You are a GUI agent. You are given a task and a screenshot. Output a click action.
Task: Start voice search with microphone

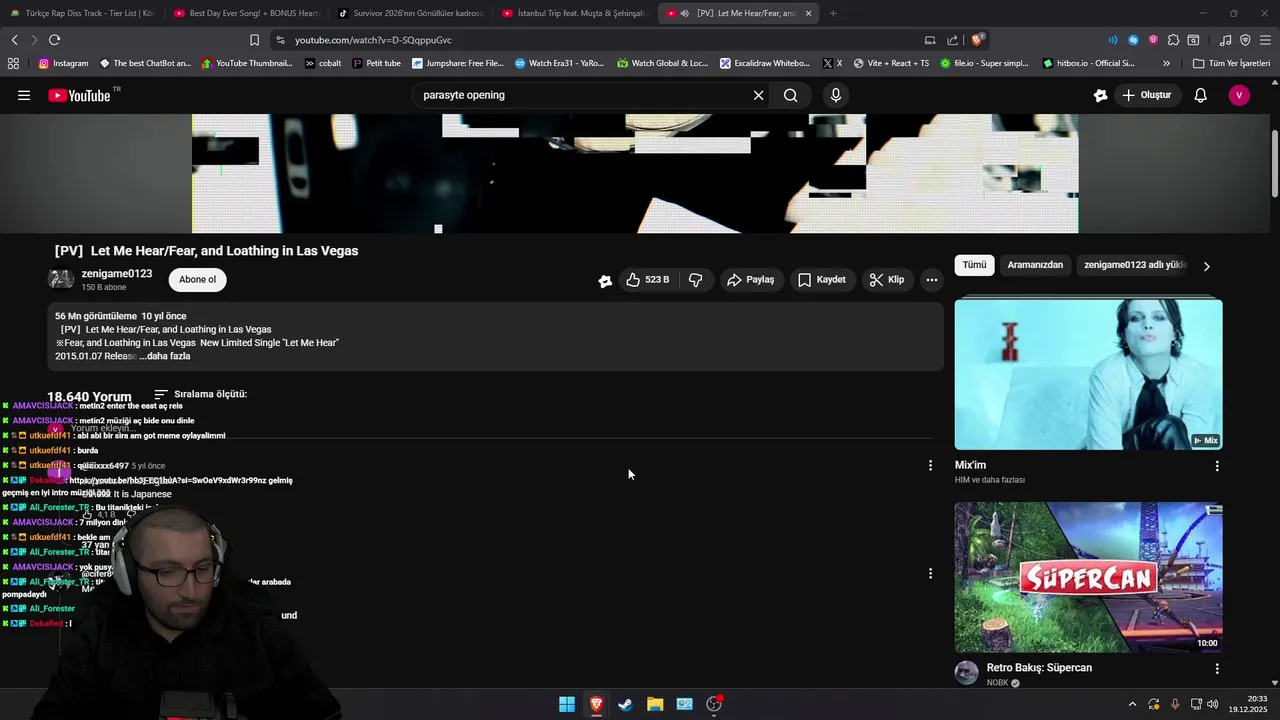tap(836, 95)
